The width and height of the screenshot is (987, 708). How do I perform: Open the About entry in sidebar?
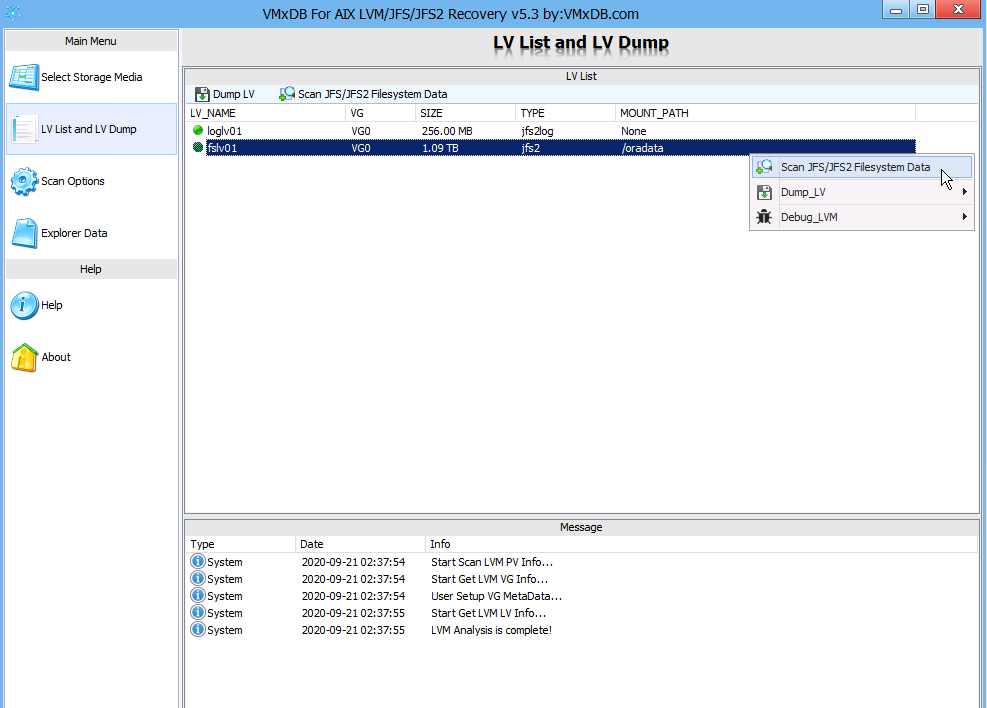click(91, 357)
